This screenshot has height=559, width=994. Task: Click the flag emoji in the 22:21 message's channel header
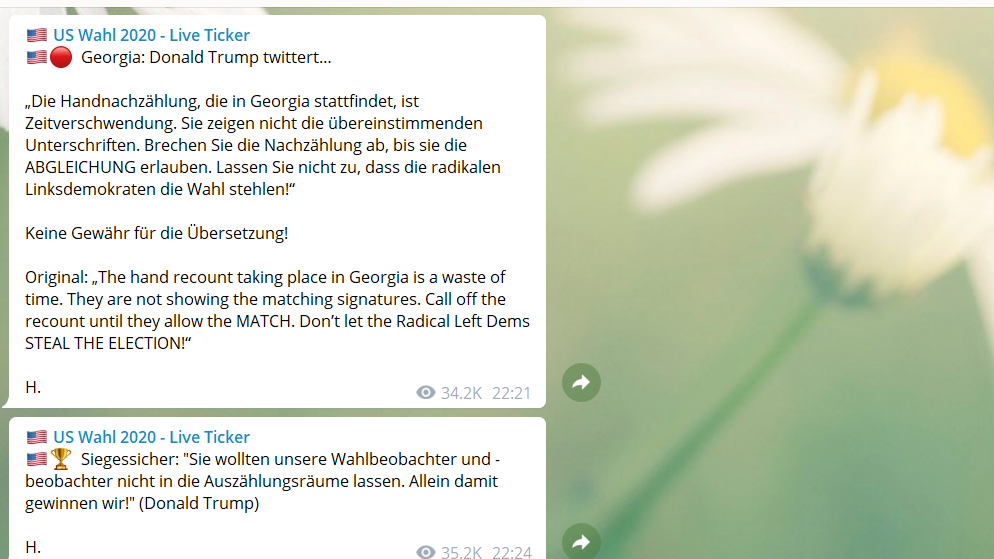click(x=37, y=35)
